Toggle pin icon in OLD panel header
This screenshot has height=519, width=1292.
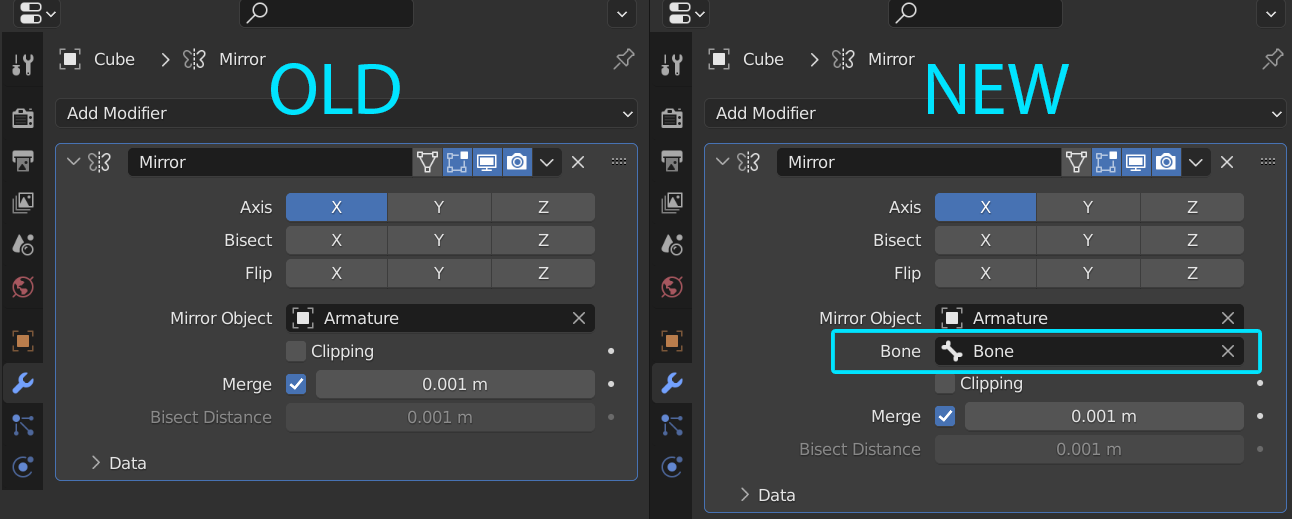point(624,59)
